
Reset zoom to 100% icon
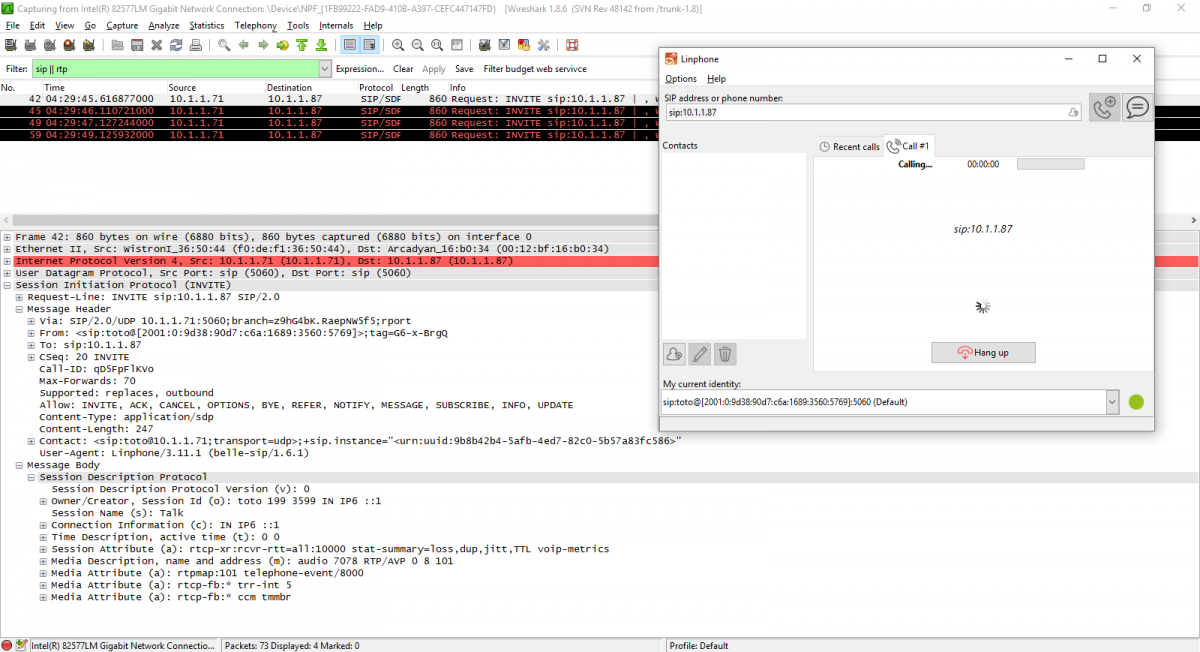(437, 45)
